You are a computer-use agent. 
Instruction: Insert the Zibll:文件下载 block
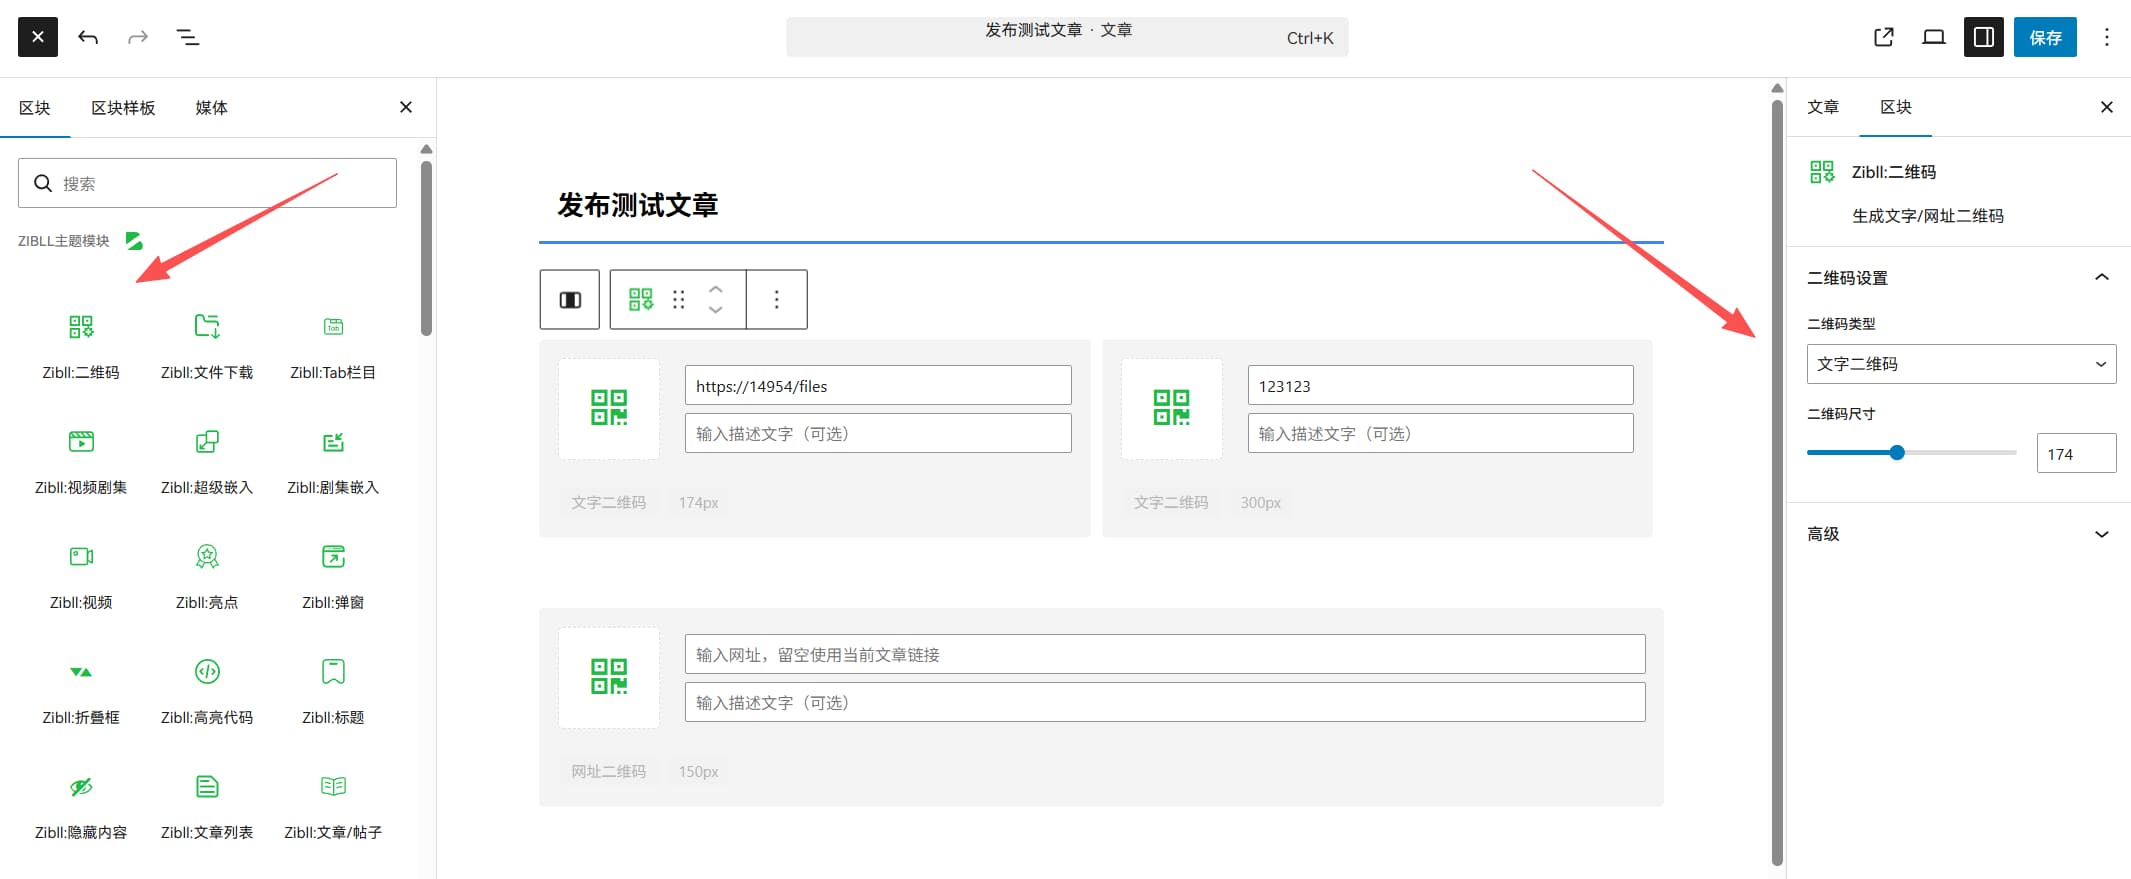(x=207, y=345)
